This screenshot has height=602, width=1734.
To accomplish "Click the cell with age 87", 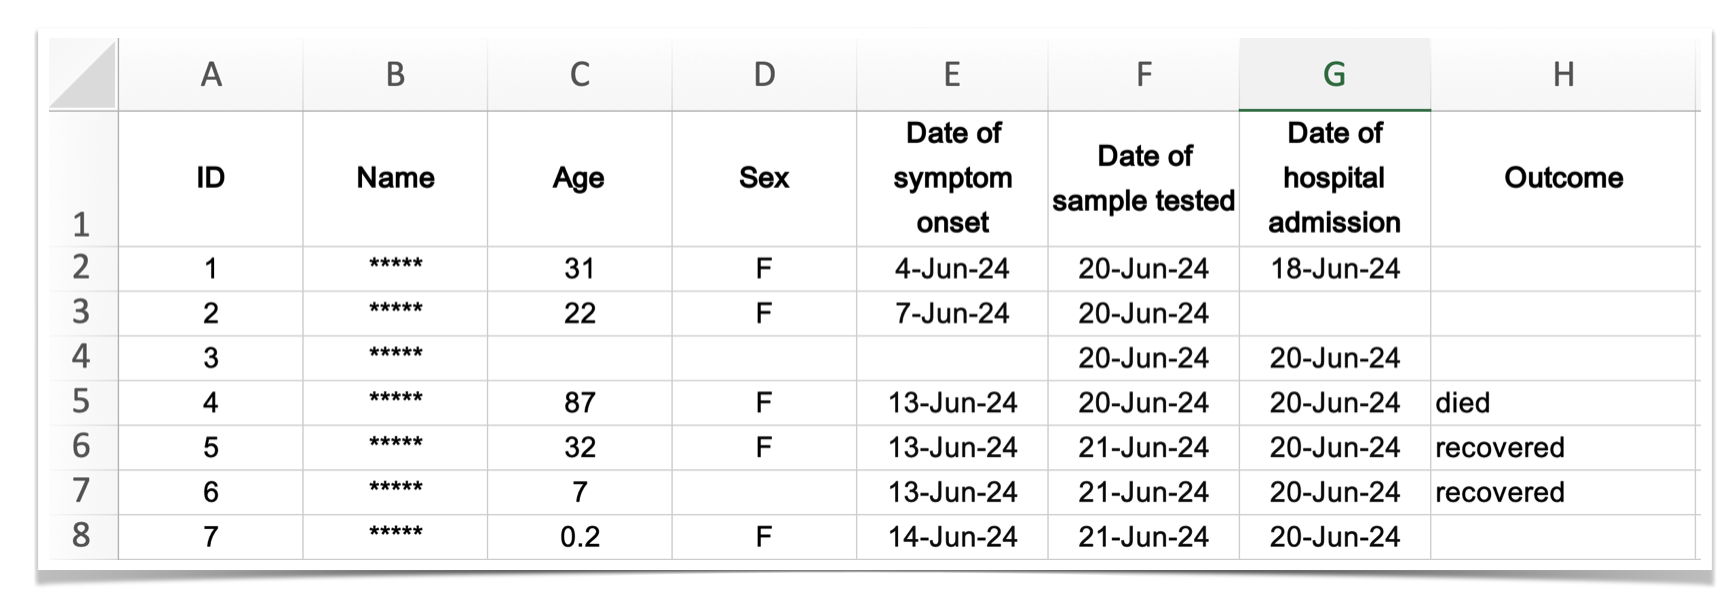I will pyautogui.click(x=579, y=403).
